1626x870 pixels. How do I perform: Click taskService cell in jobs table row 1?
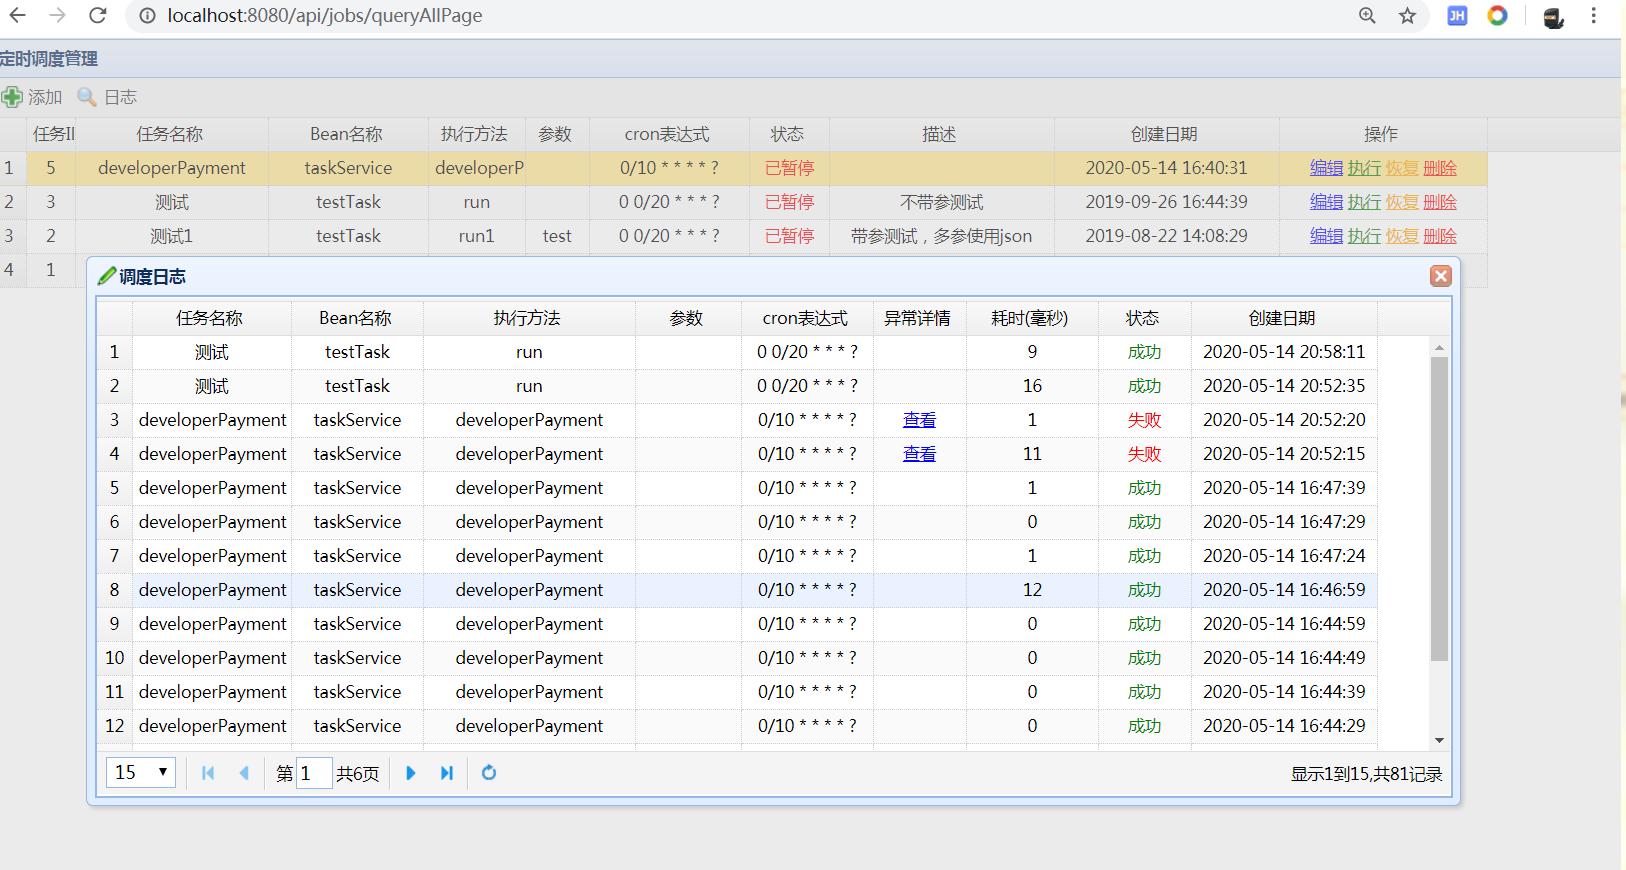348,168
